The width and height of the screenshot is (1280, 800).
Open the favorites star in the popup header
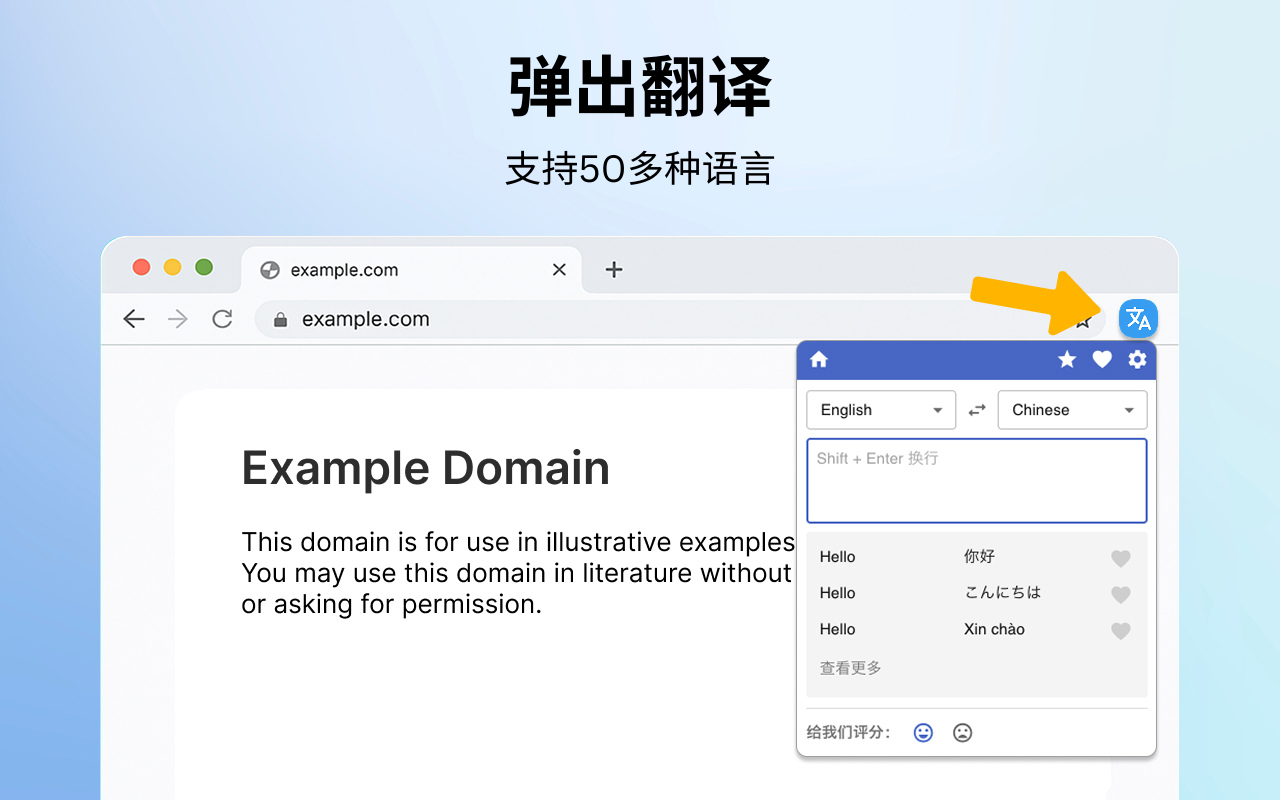click(x=1066, y=359)
